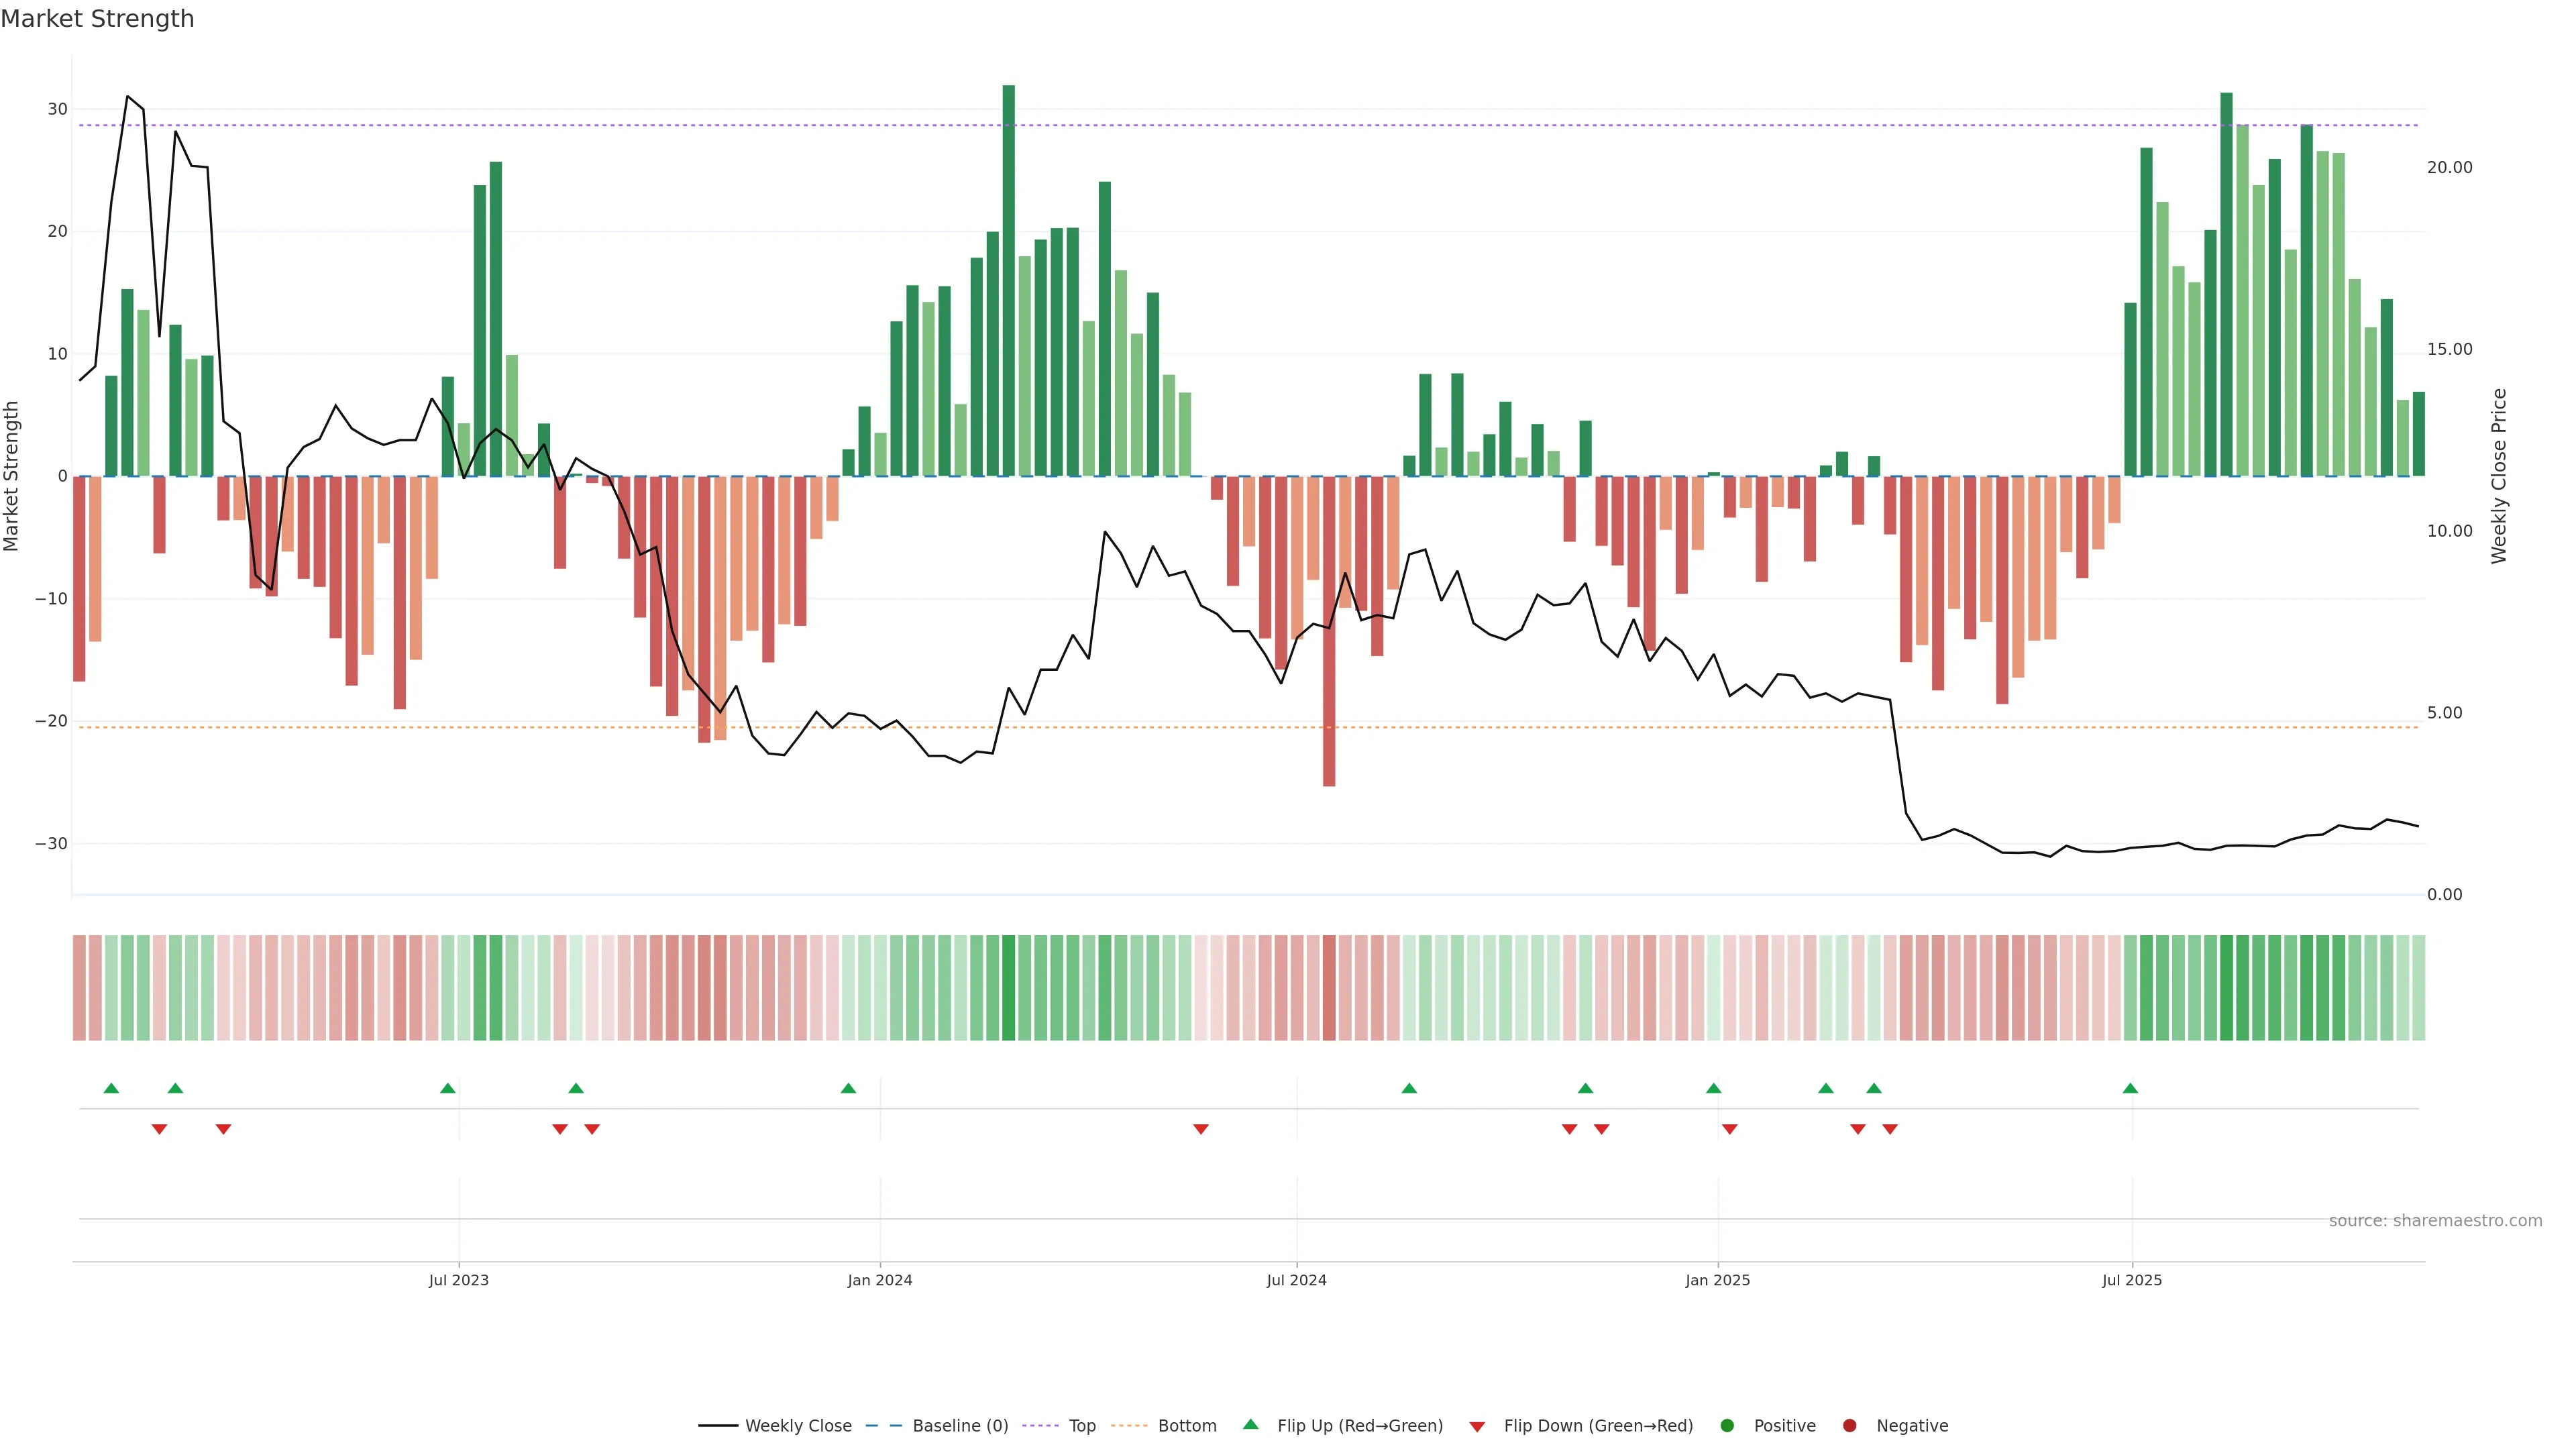Click the Weekly Close Price axis title
Image resolution: width=2576 pixels, height=1449 pixels.
coord(2499,476)
